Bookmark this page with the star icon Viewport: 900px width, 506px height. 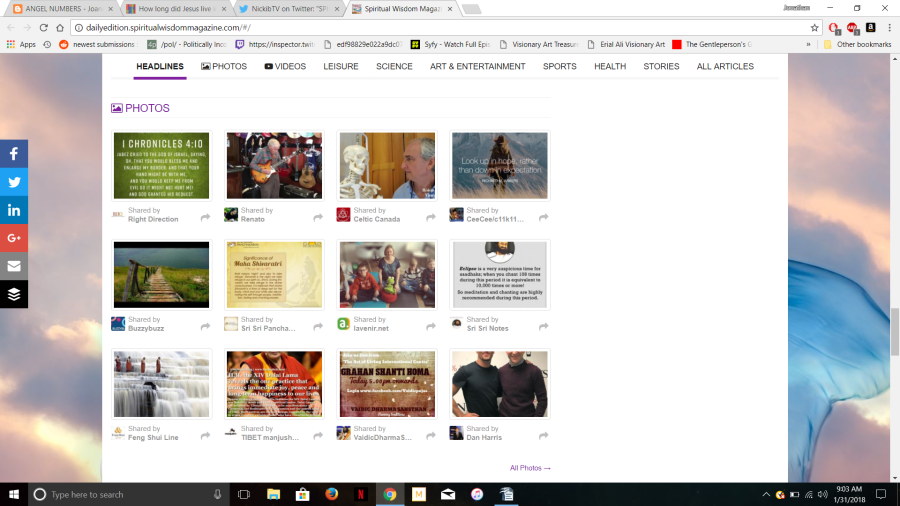pos(814,28)
